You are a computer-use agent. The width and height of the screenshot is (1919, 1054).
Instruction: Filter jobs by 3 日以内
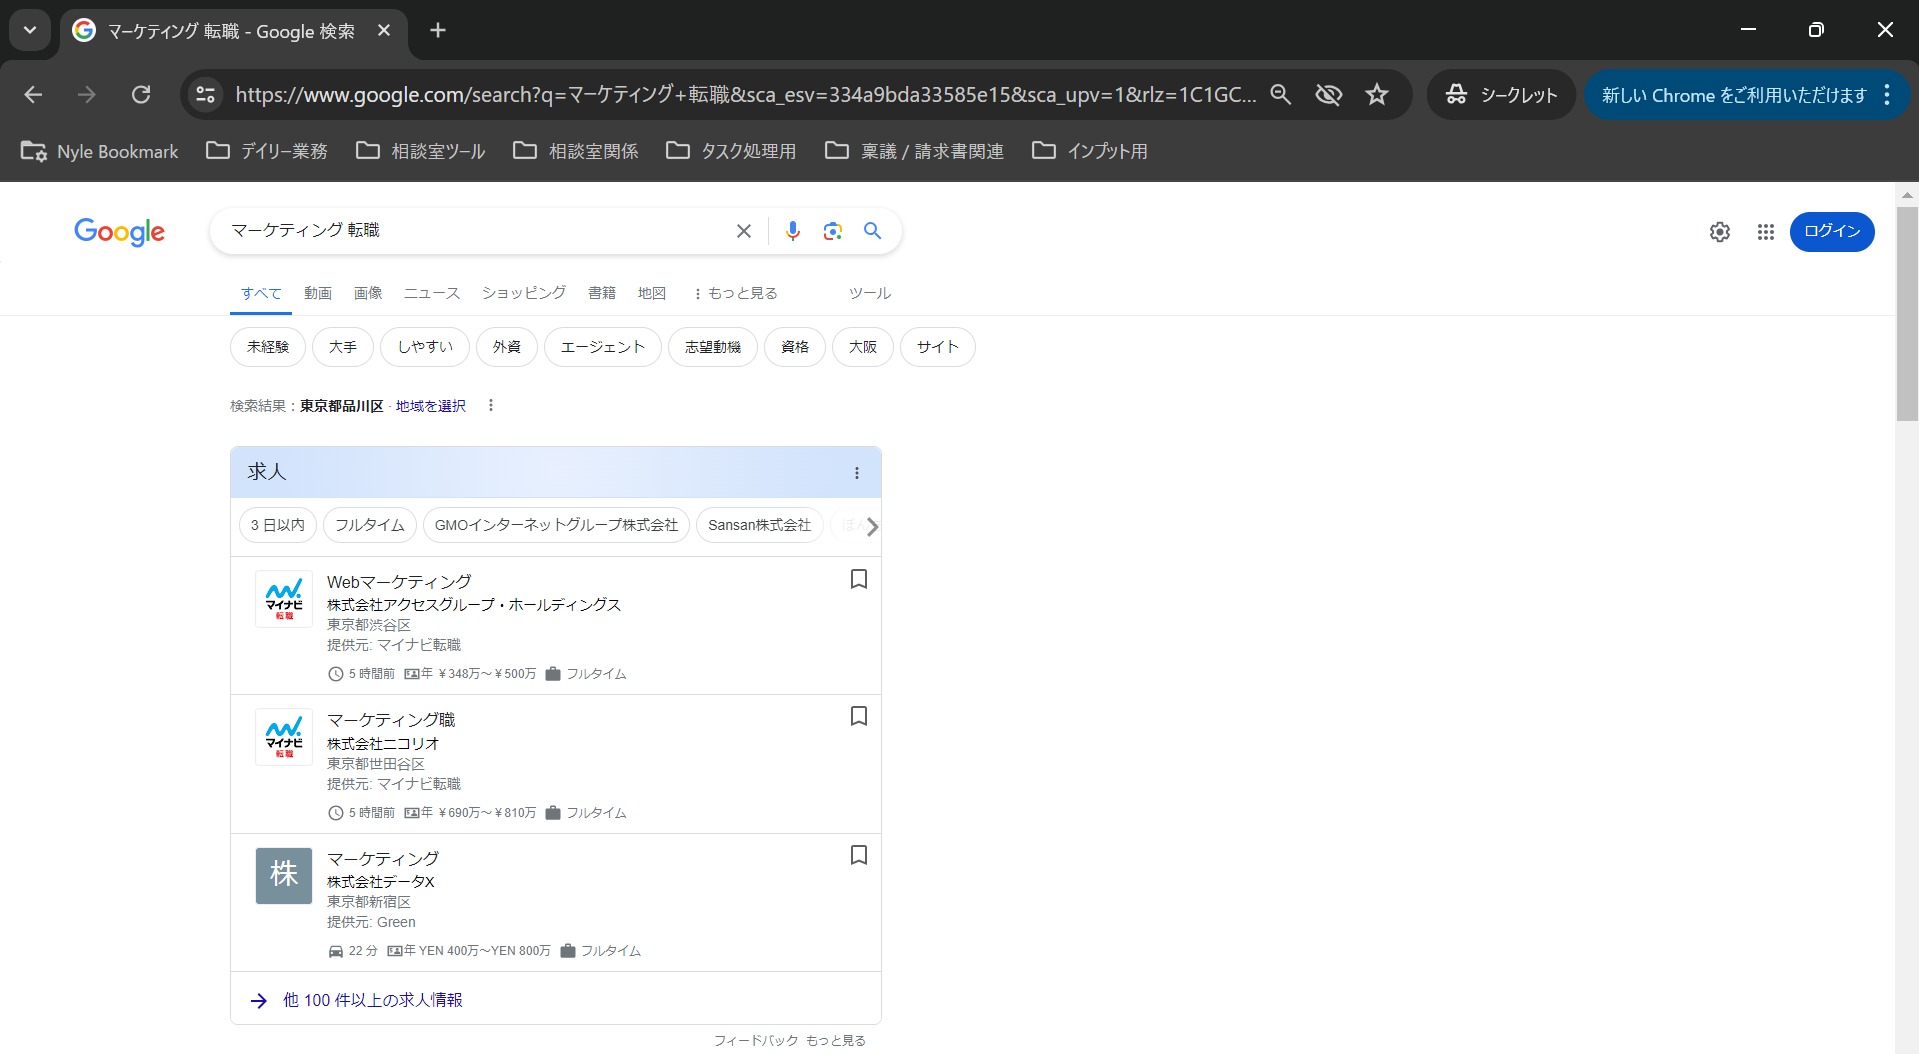coord(278,525)
